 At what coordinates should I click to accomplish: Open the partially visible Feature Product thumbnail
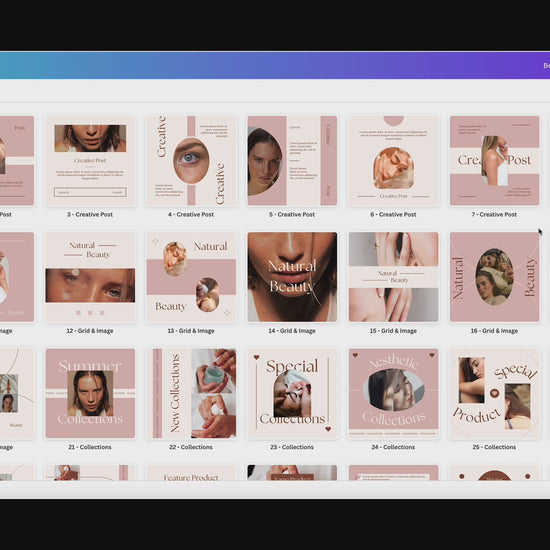pyautogui.click(x=191, y=472)
